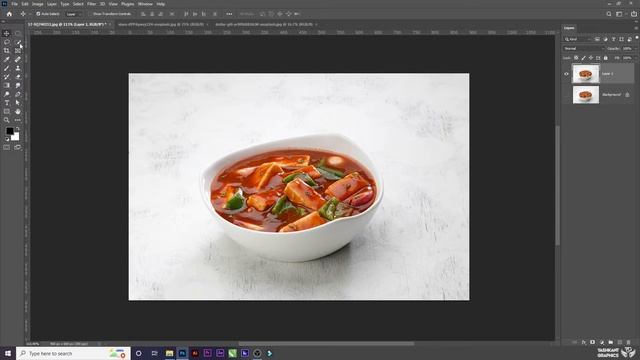This screenshot has height=360, width=640.
Task: Select the Move tool in the toolbox
Action: tap(7, 33)
